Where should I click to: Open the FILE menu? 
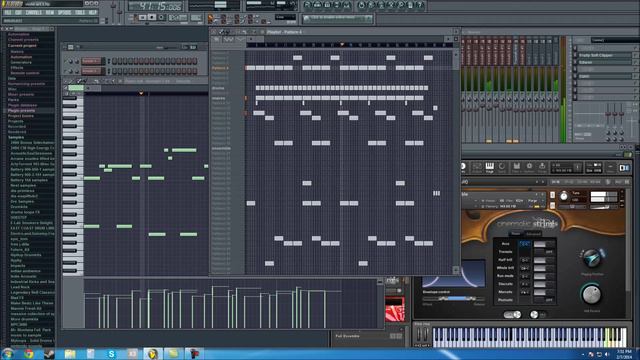pyautogui.click(x=8, y=13)
